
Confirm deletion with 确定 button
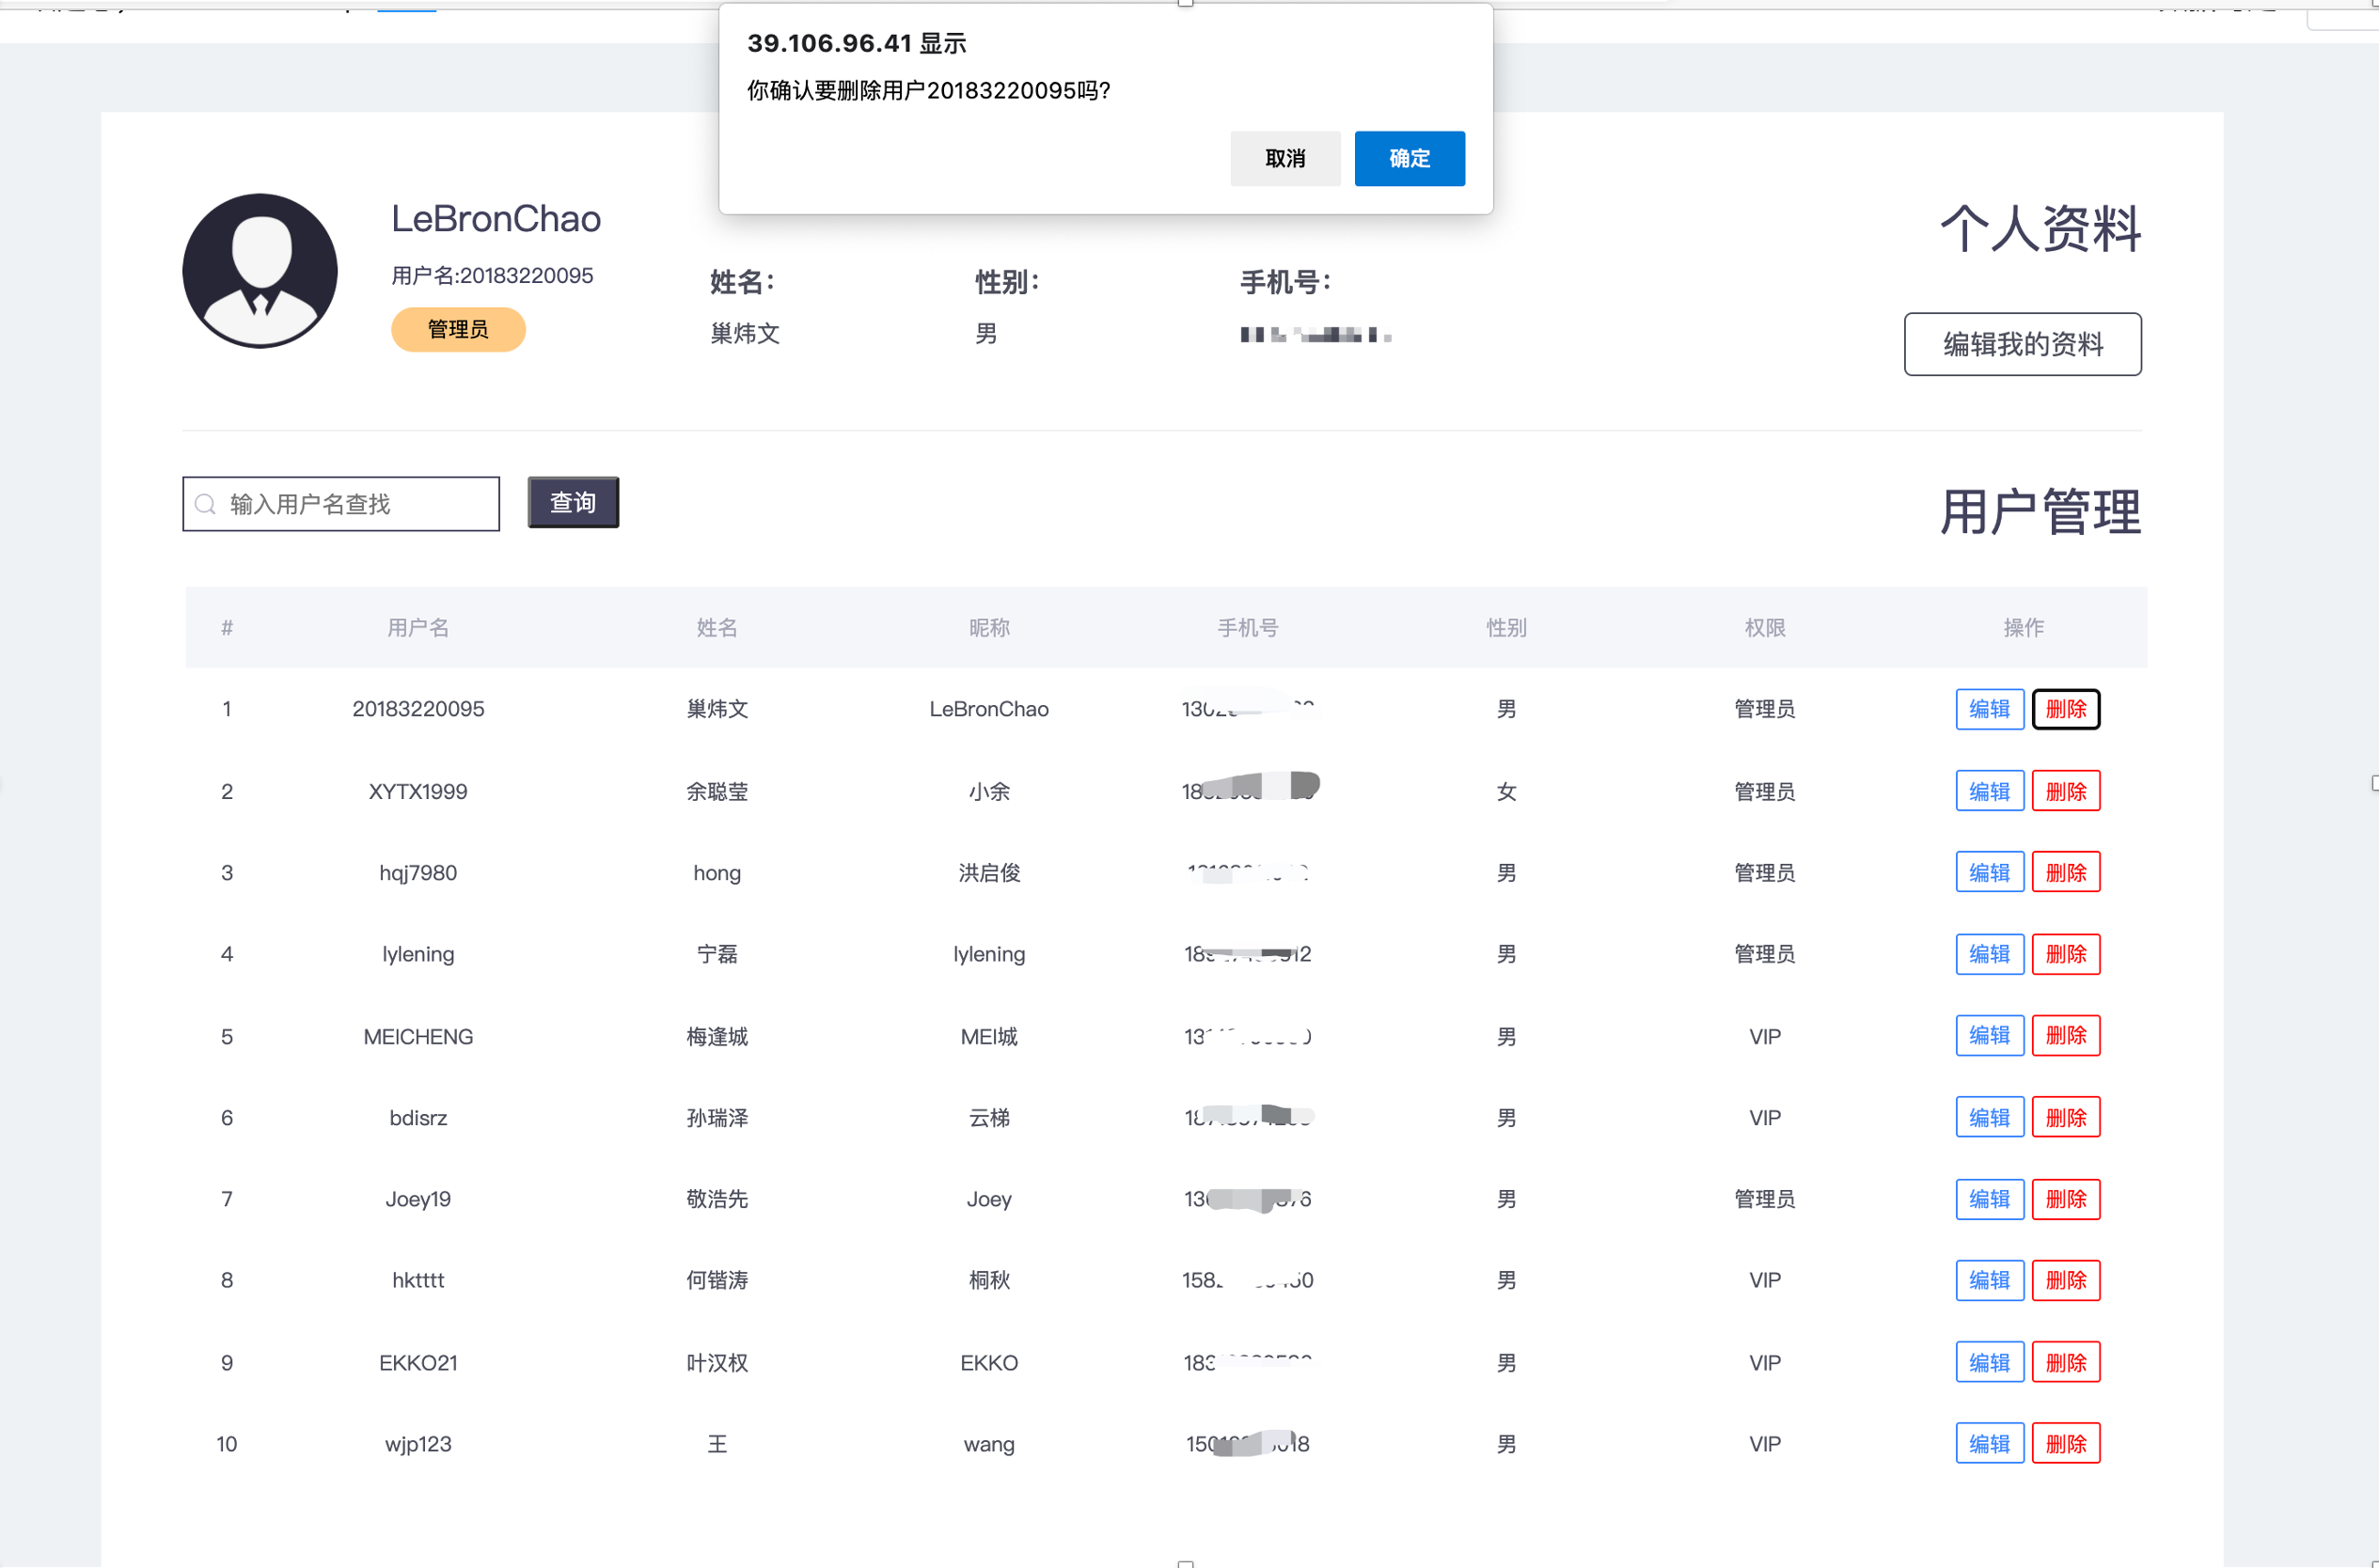point(1408,158)
